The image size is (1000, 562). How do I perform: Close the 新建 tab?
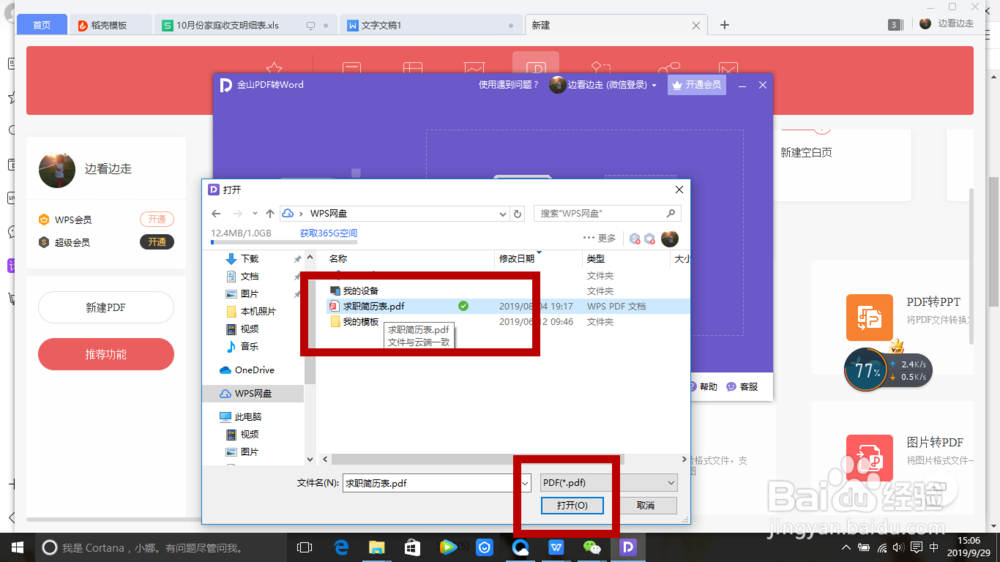point(696,26)
